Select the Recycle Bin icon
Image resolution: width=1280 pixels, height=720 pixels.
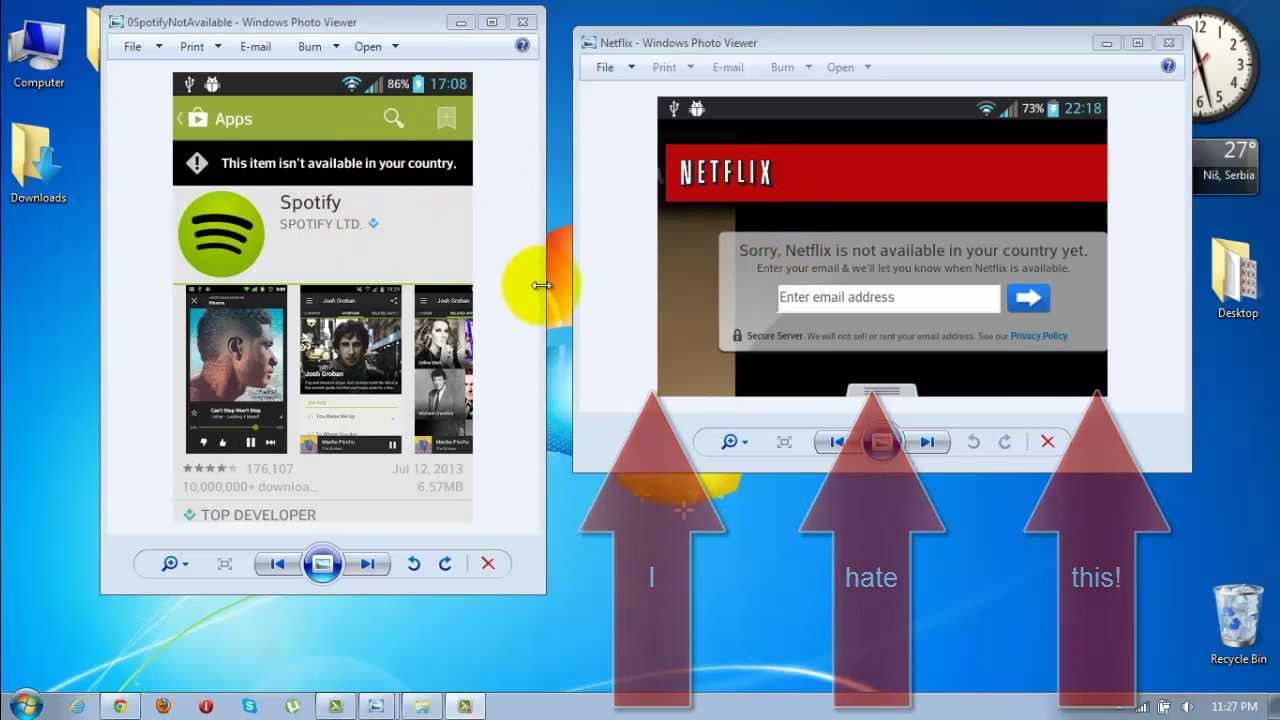pyautogui.click(x=1238, y=626)
